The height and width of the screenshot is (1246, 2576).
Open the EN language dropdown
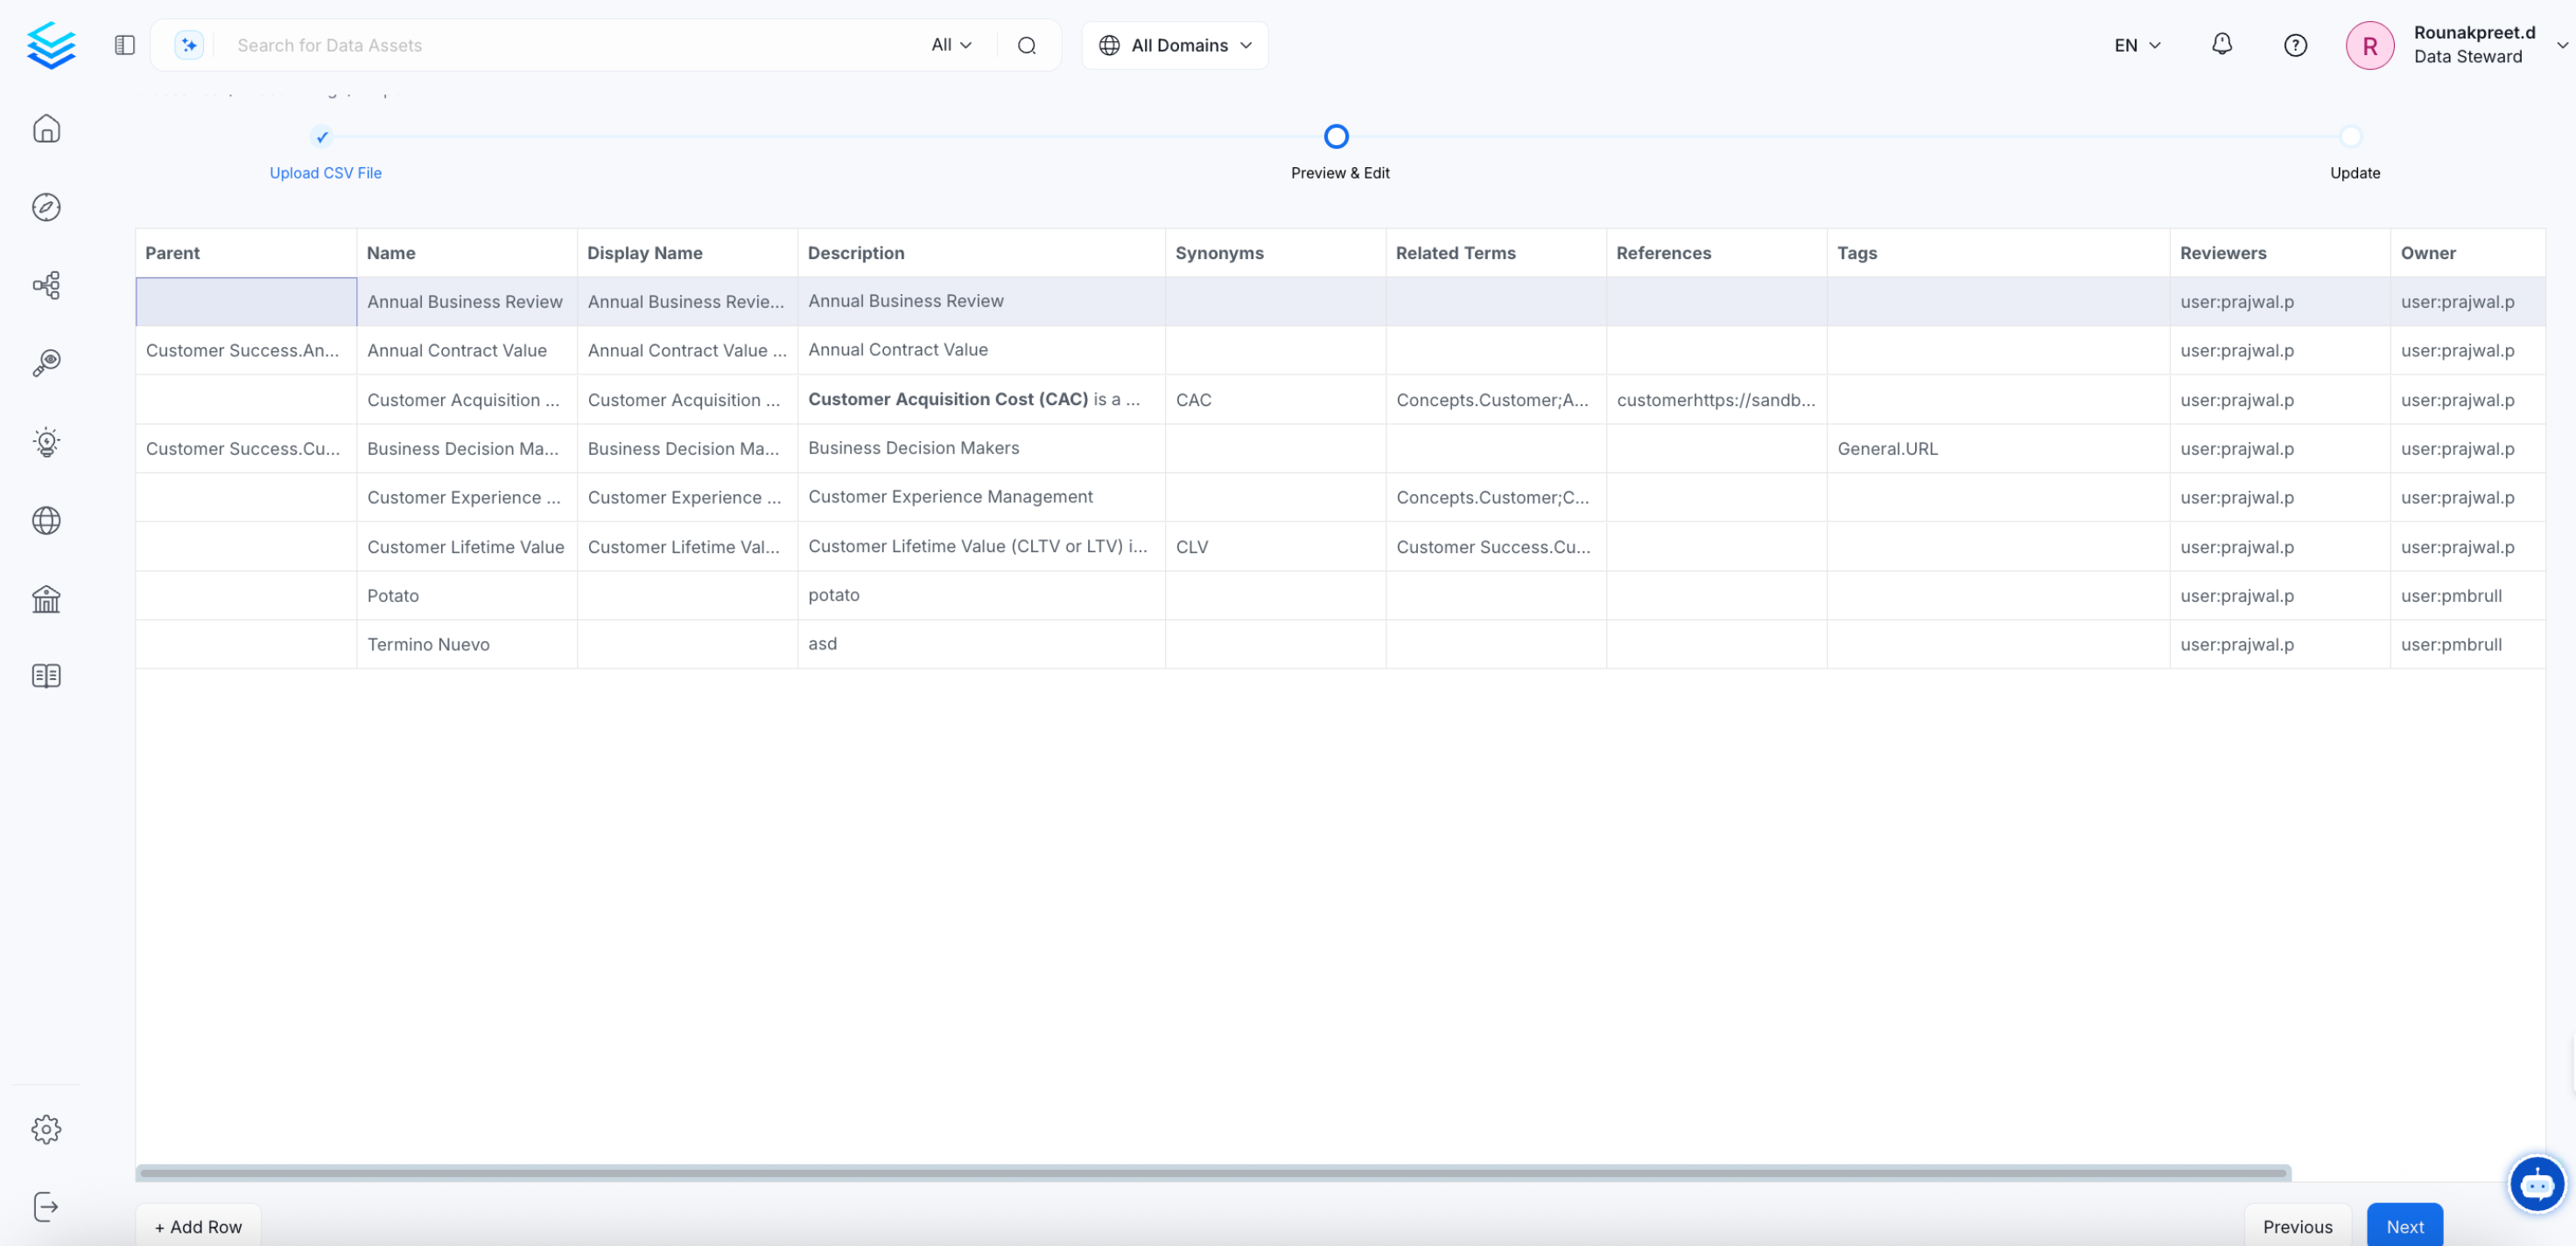2137,45
